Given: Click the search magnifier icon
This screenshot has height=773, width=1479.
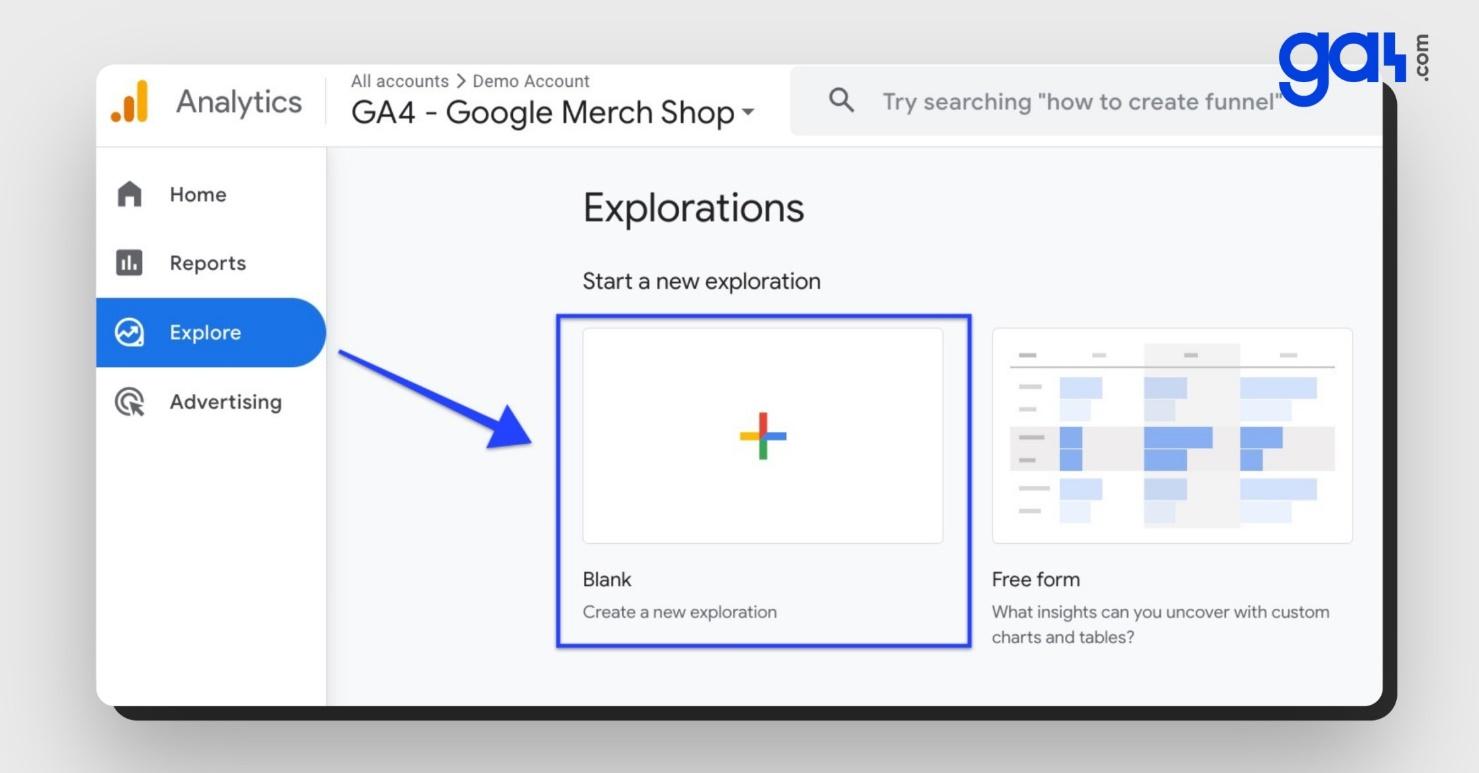Looking at the screenshot, I should coord(842,101).
